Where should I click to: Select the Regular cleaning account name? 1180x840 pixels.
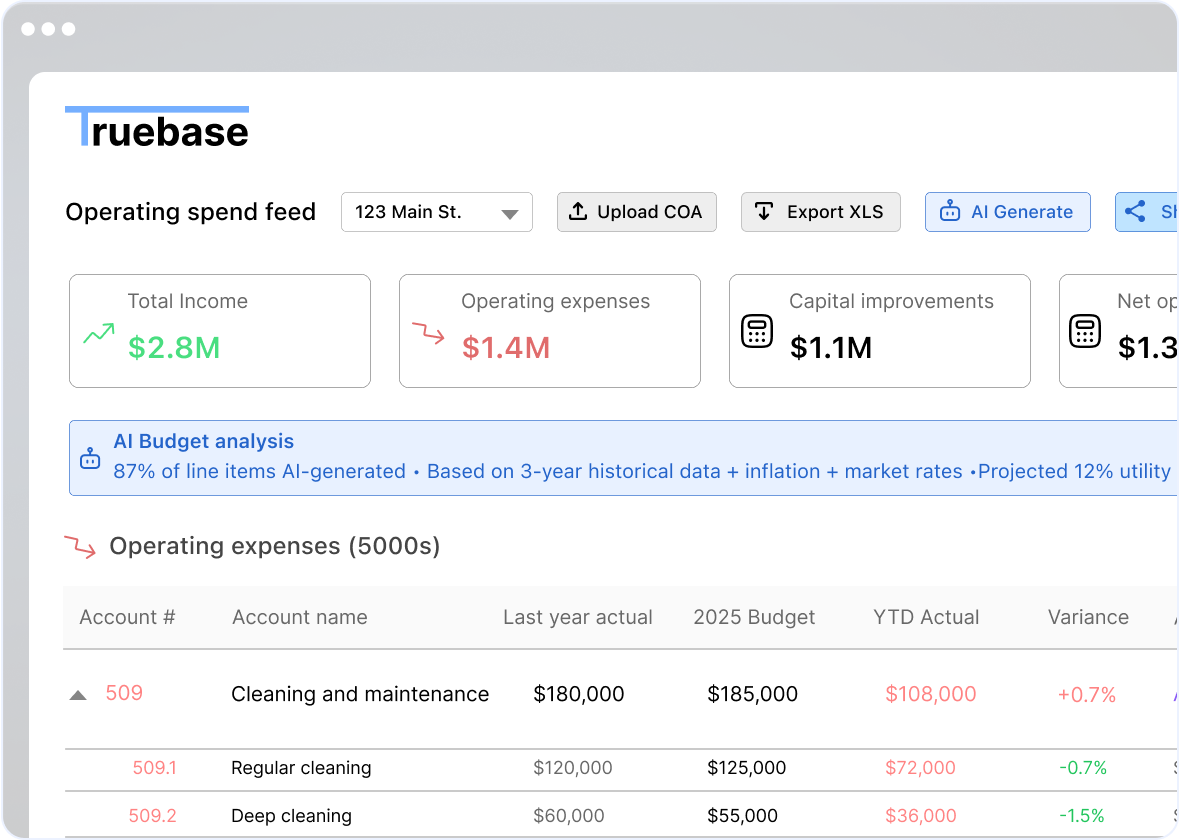301,768
